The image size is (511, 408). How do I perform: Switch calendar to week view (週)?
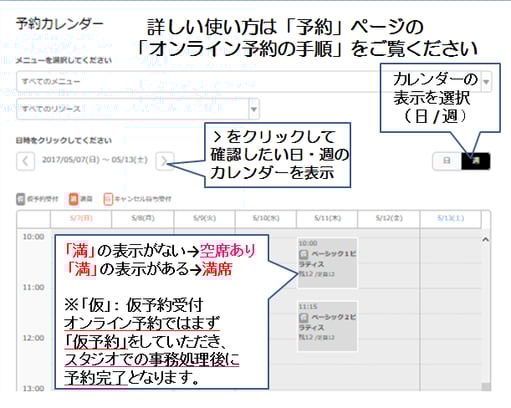(x=476, y=161)
